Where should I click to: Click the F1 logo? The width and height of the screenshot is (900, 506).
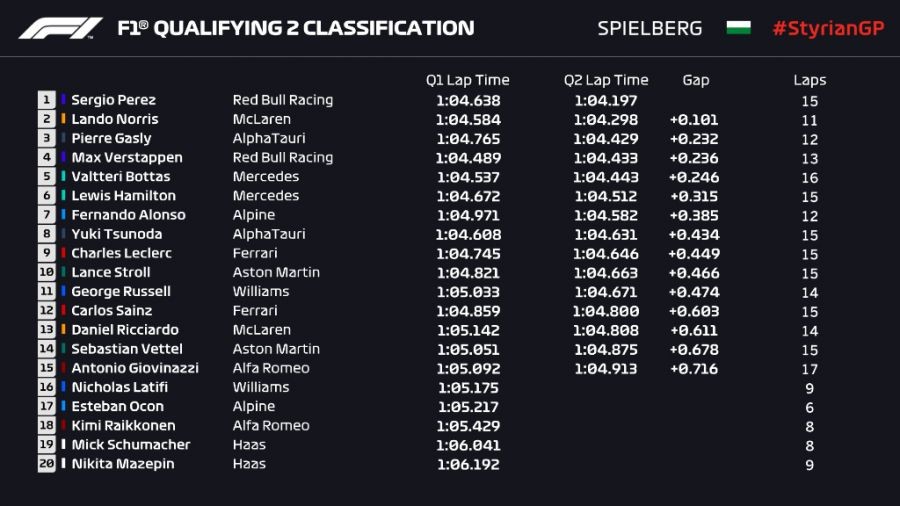tap(60, 28)
